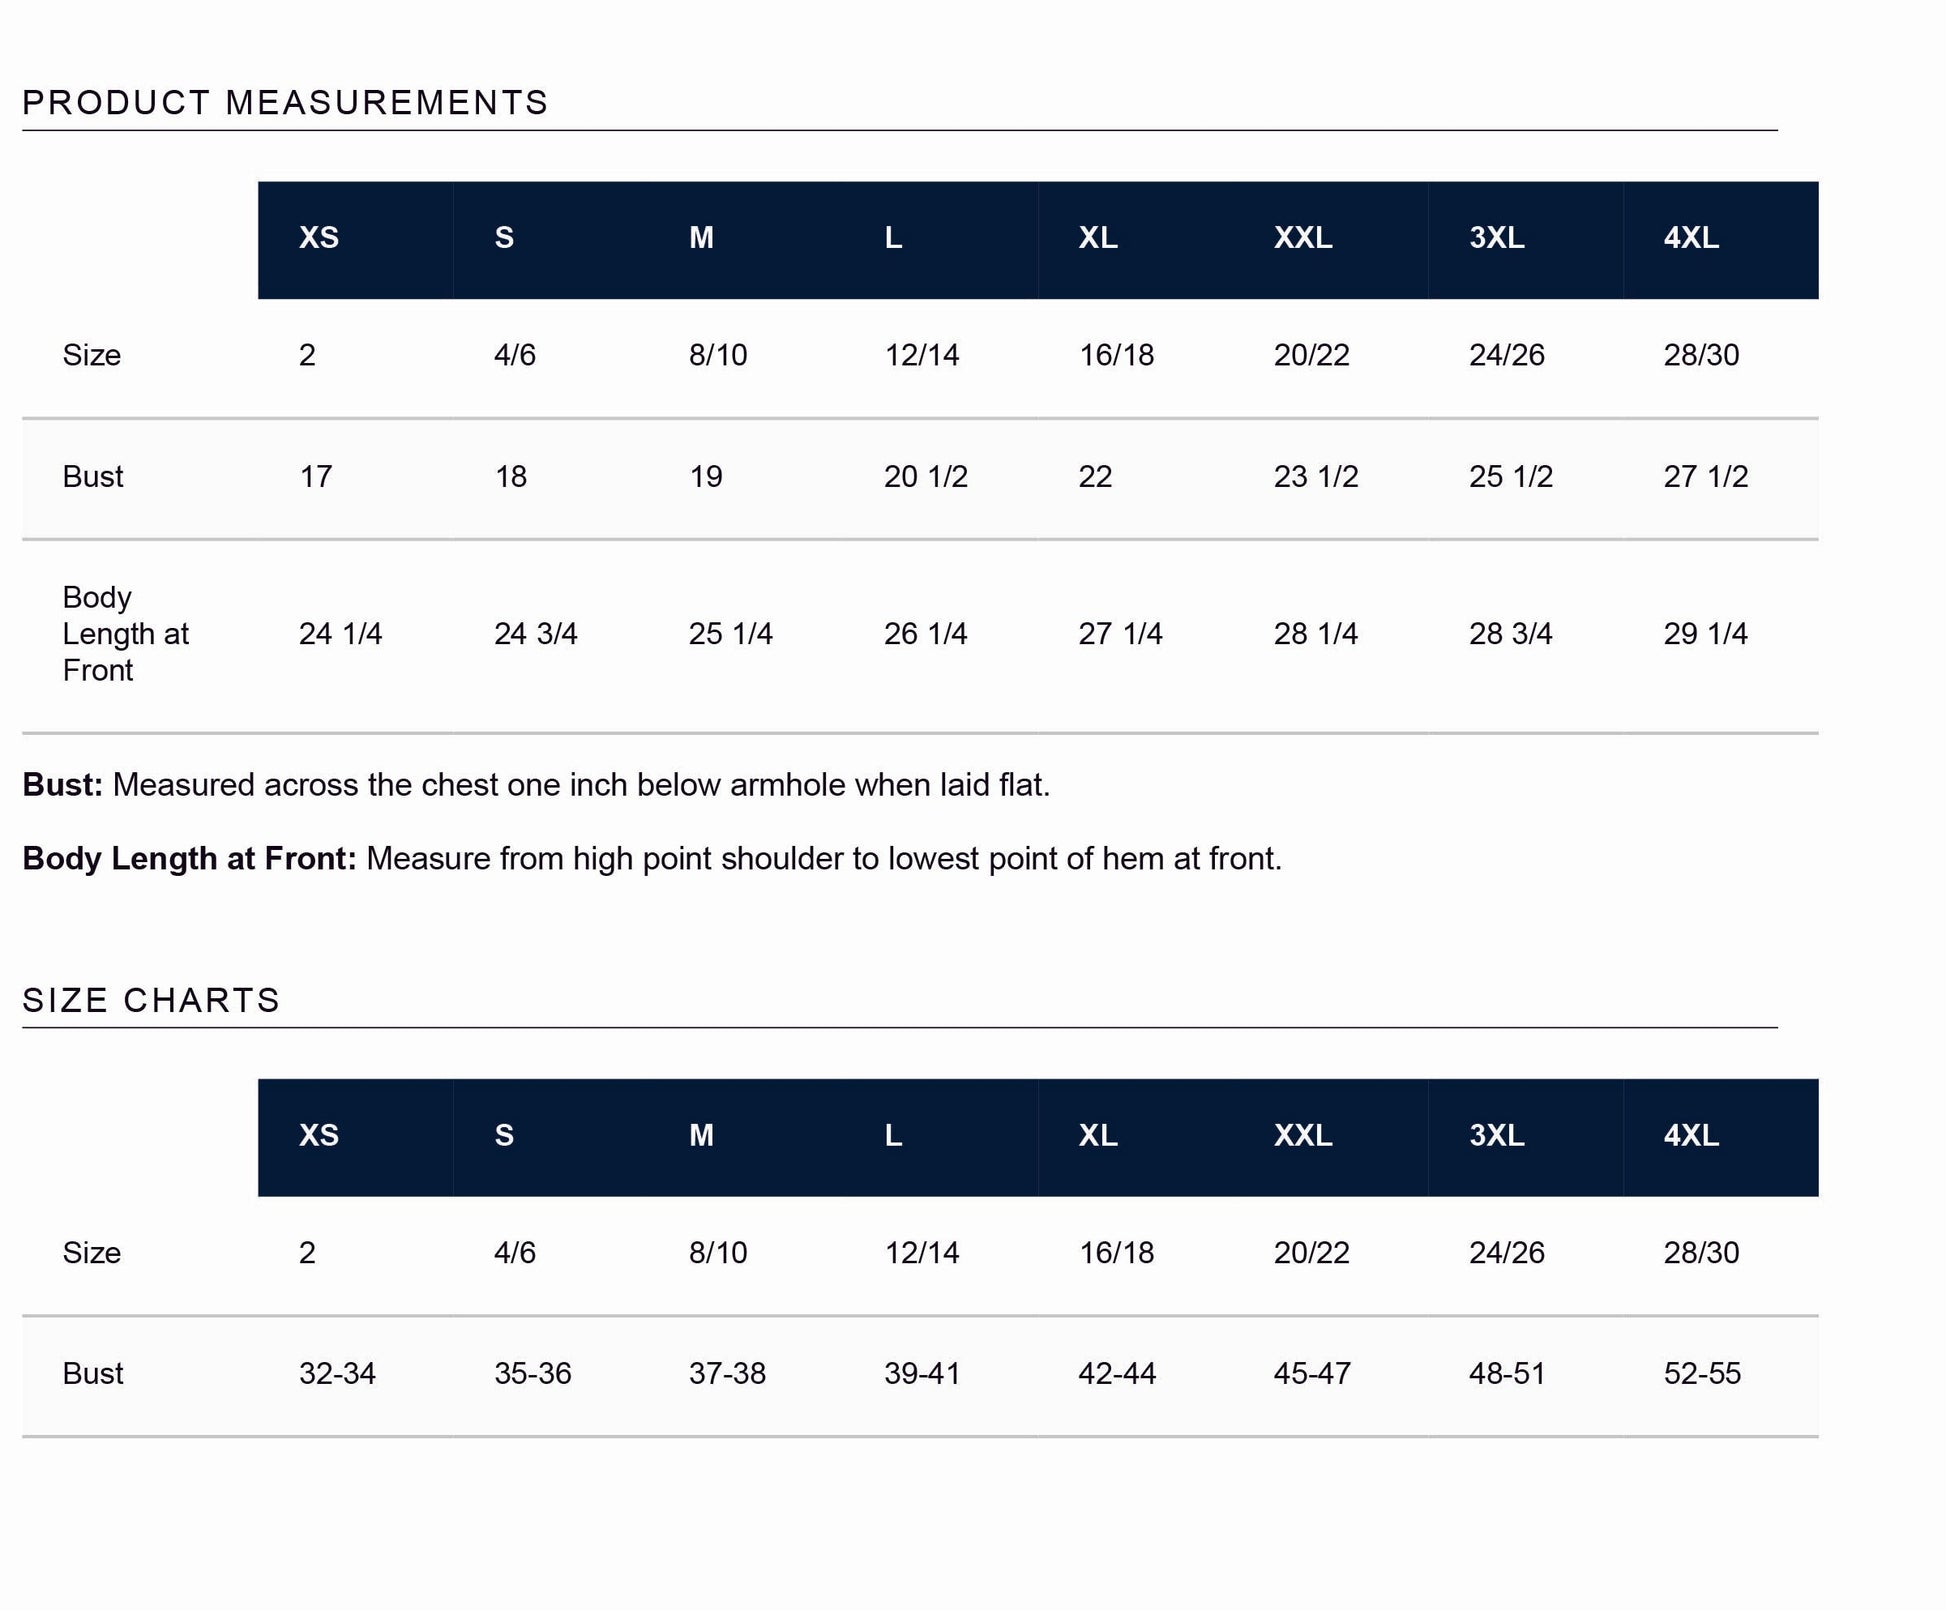This screenshot has width=1946, height=1610.
Task: Click M column header in Size Charts table
Action: coord(701,1136)
